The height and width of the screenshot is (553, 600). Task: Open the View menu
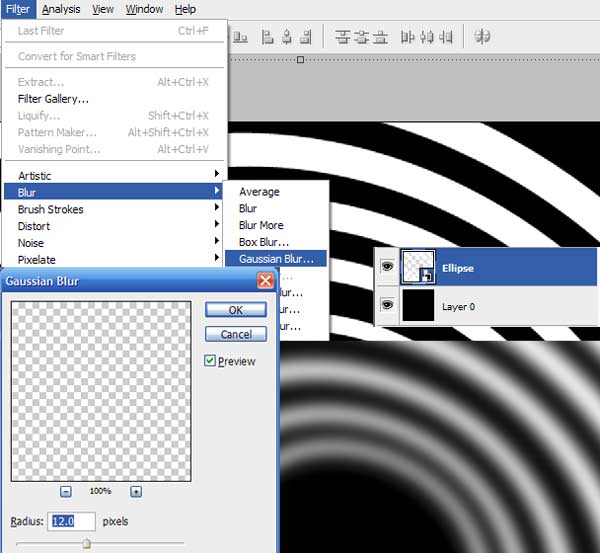click(103, 9)
